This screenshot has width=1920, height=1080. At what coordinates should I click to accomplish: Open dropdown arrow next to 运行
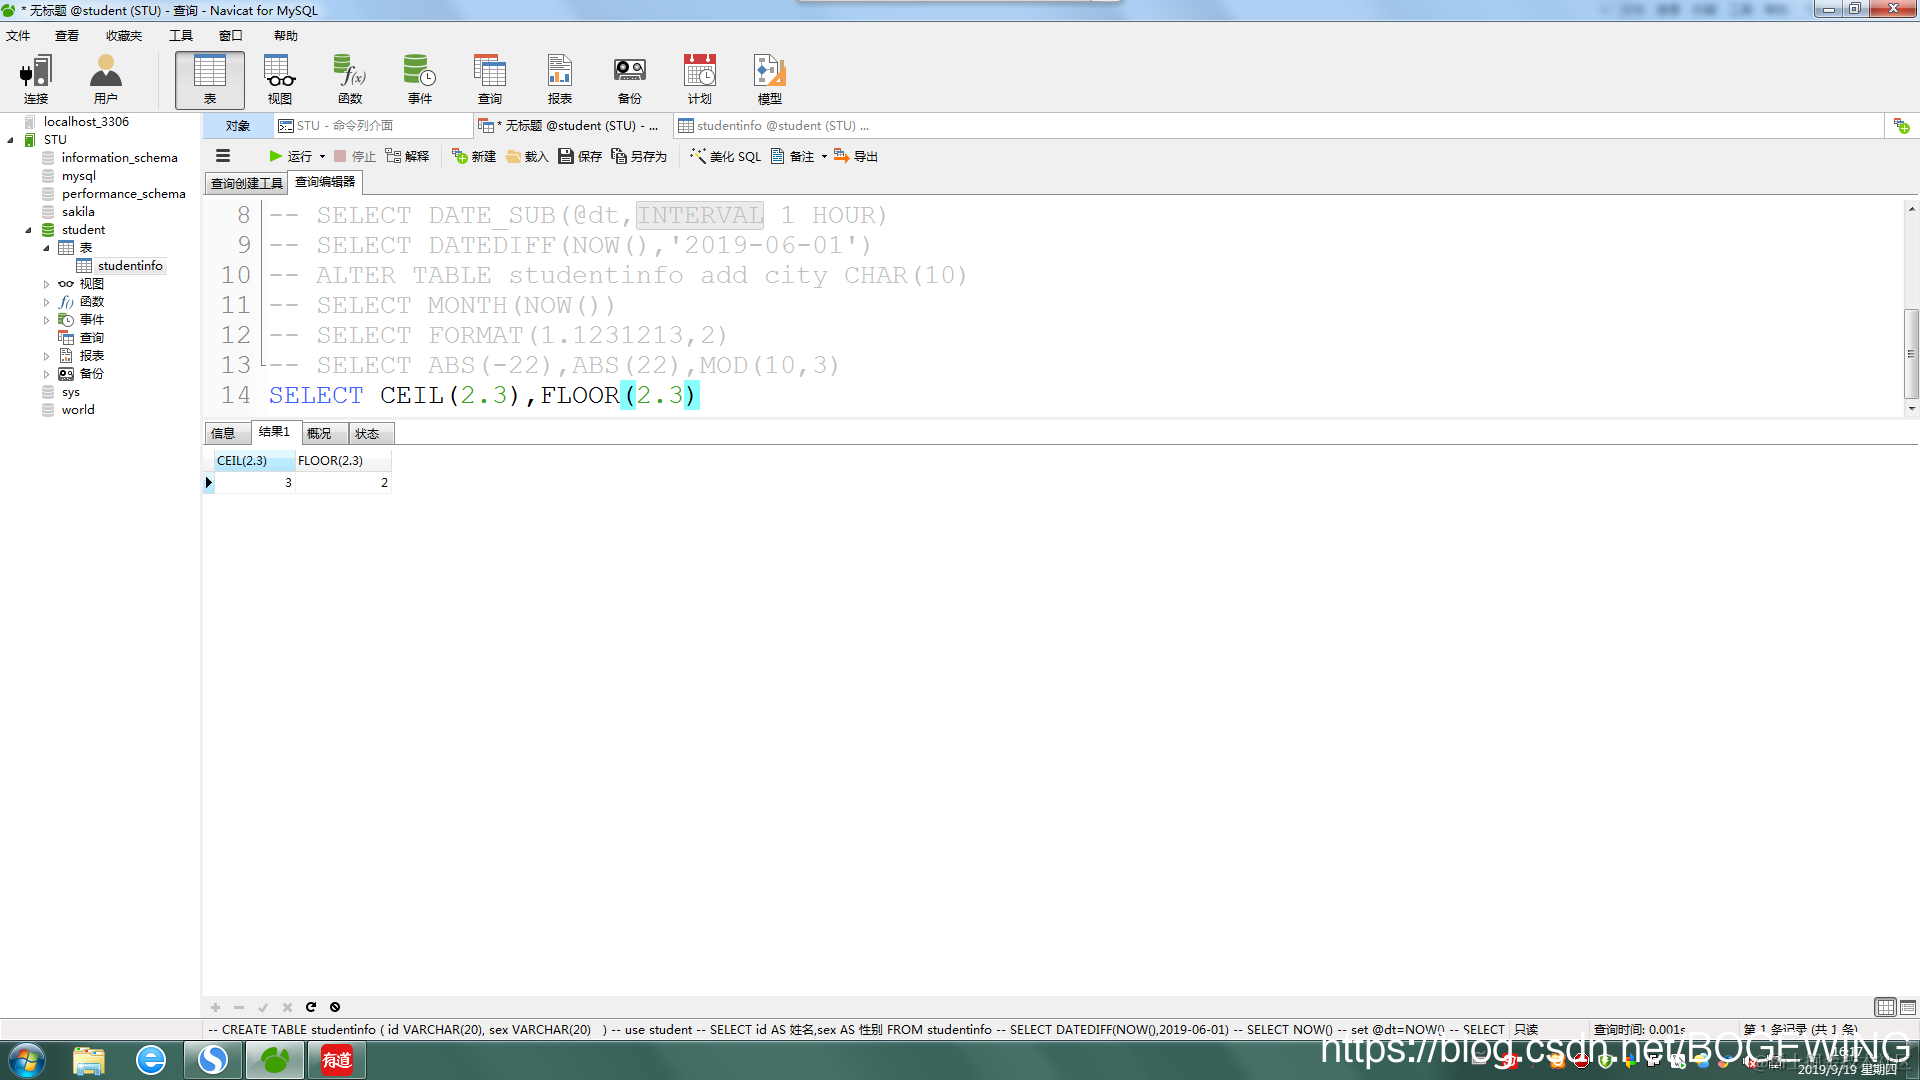coord(322,157)
